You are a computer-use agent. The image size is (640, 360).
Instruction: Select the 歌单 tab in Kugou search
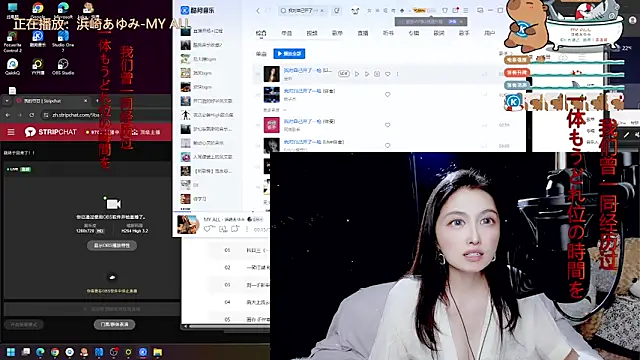coord(337,33)
